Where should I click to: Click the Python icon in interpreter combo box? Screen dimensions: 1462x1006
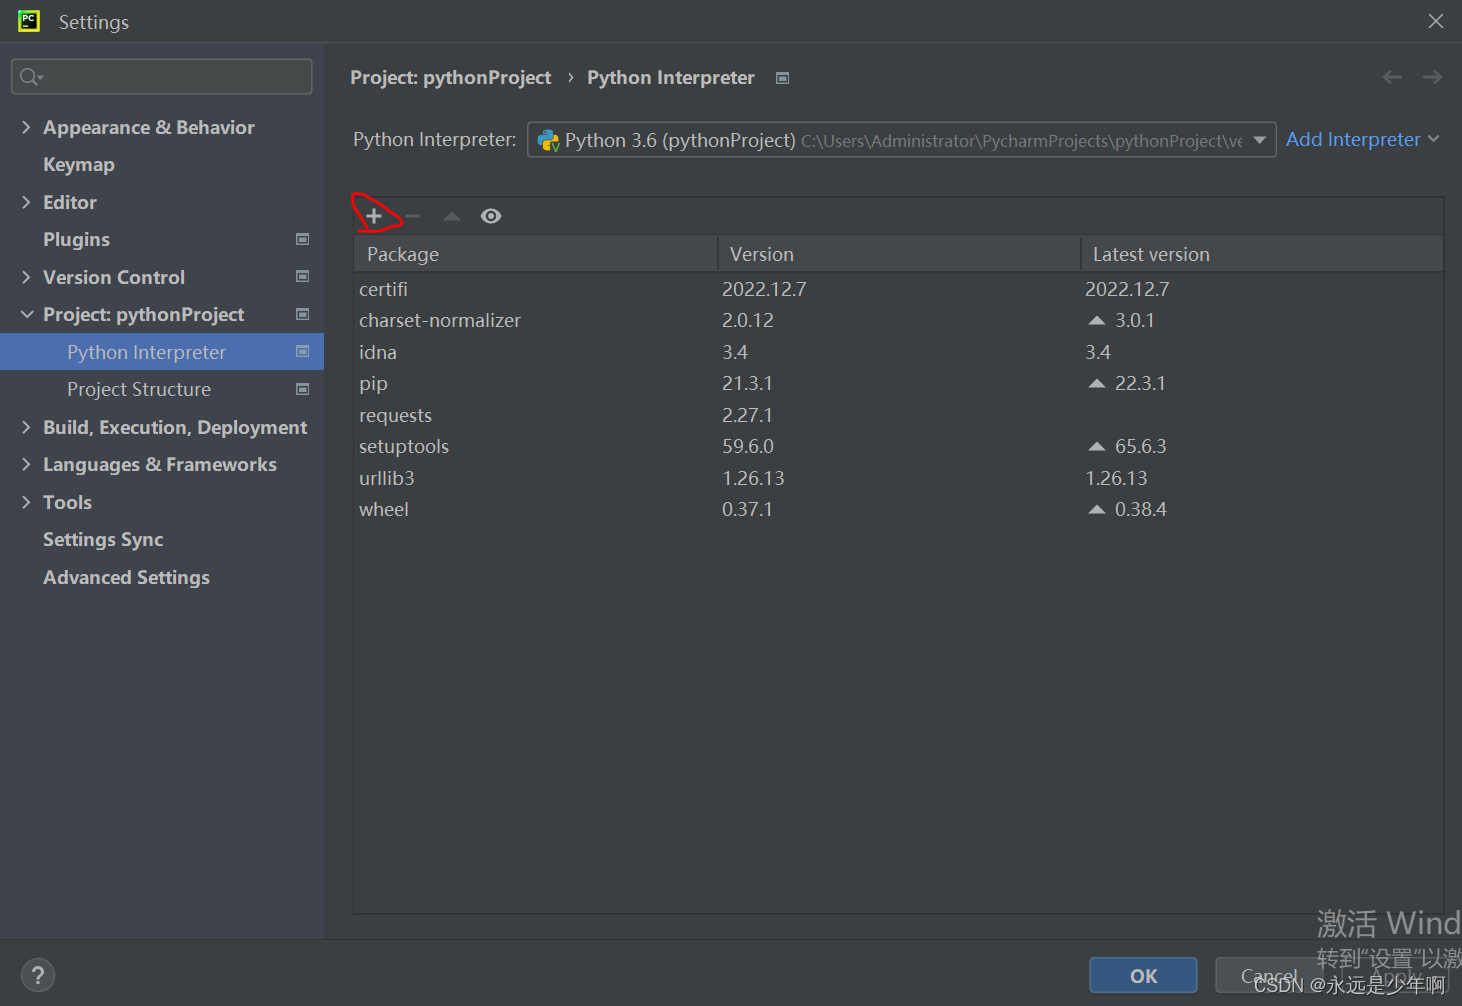click(548, 141)
